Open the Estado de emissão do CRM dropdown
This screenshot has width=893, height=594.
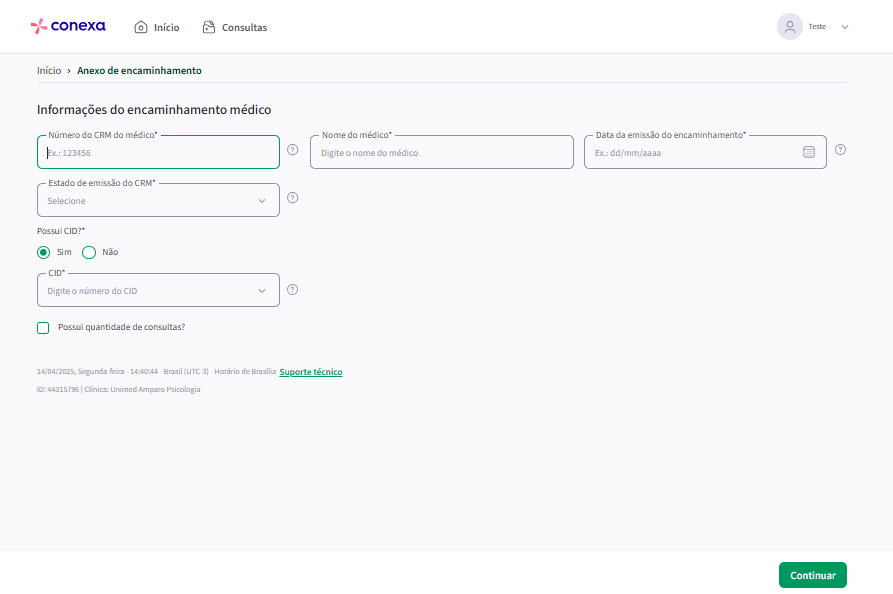[158, 200]
